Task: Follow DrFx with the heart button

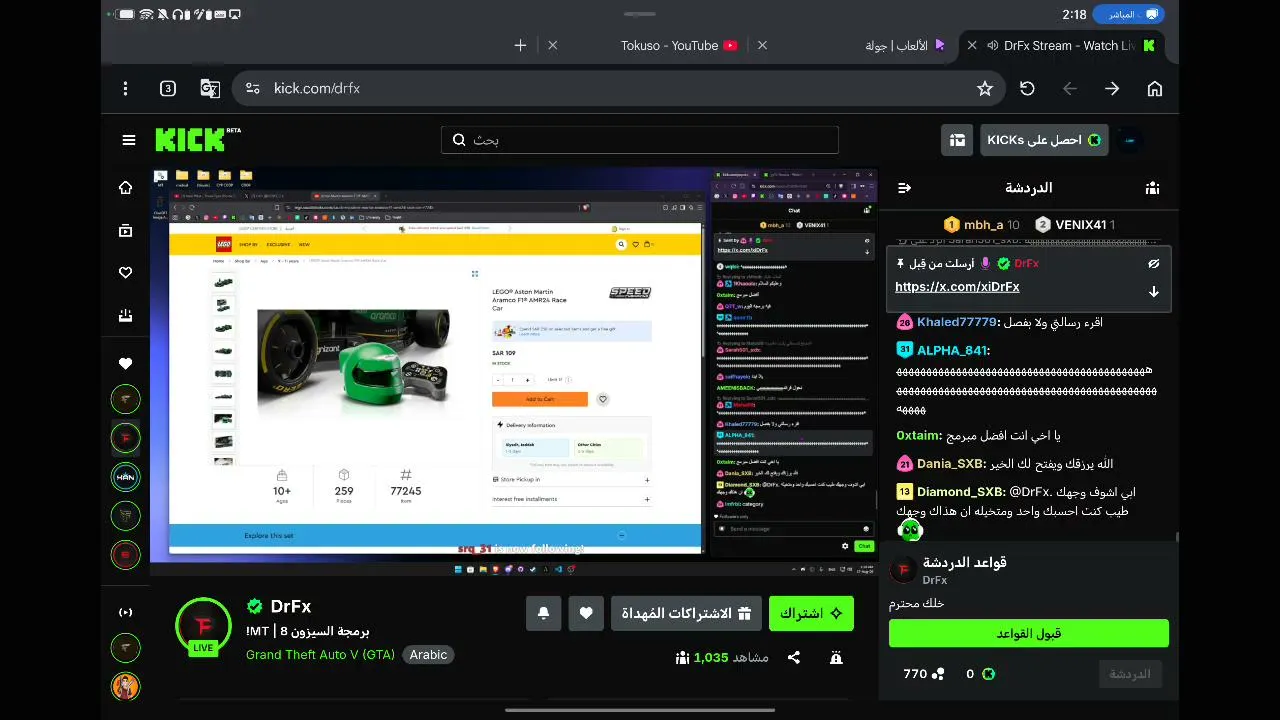Action: click(x=586, y=613)
